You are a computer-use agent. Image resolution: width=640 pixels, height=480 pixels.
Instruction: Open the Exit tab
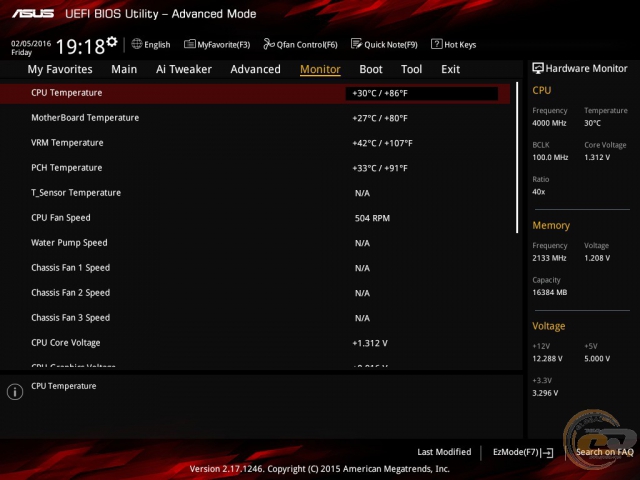coord(450,69)
